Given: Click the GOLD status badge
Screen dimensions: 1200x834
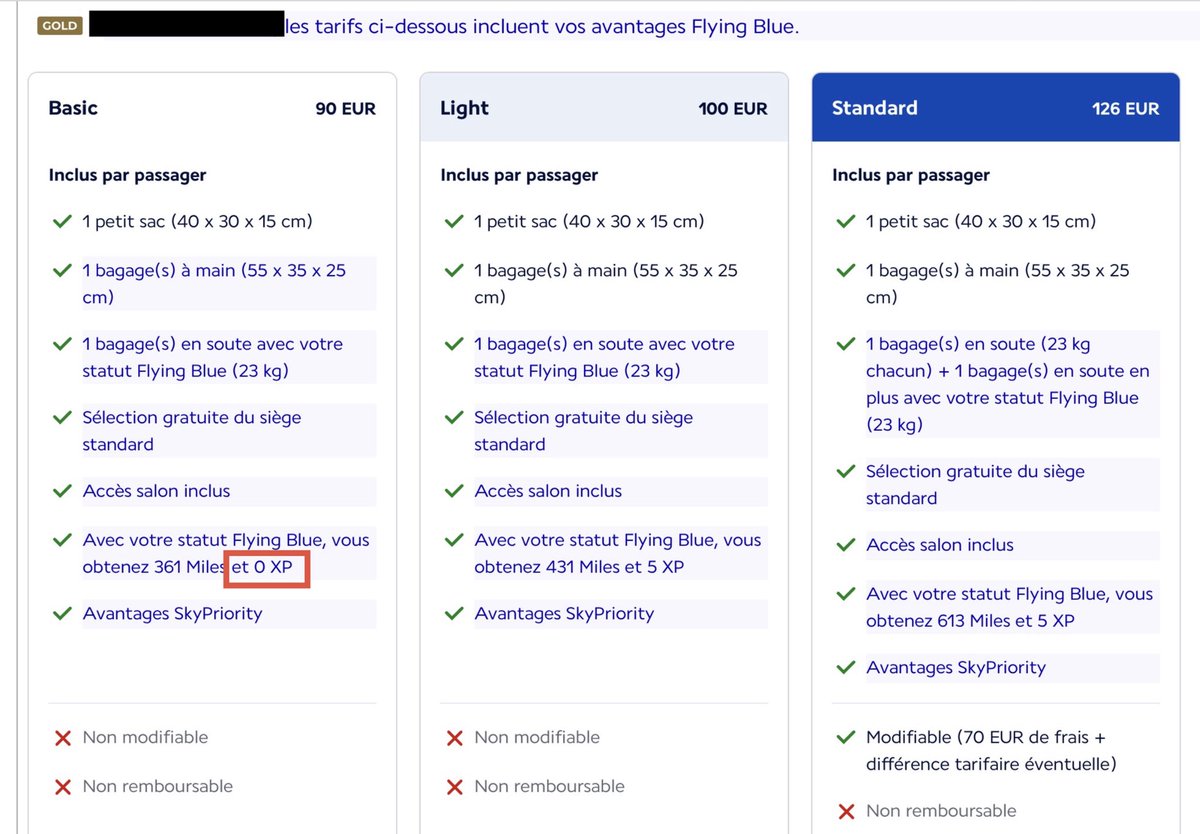Looking at the screenshot, I should pos(60,26).
